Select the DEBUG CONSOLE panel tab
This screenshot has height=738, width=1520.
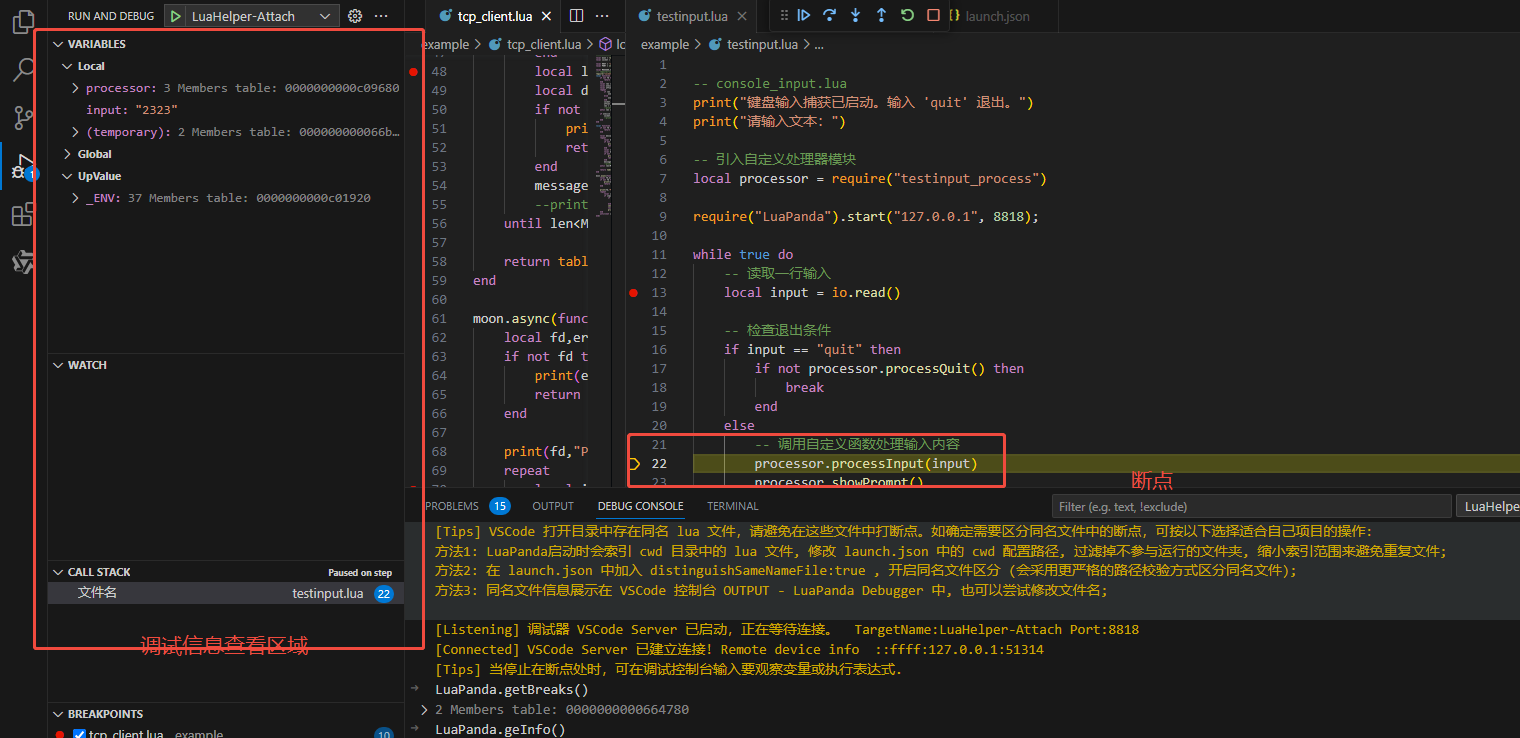tap(641, 506)
